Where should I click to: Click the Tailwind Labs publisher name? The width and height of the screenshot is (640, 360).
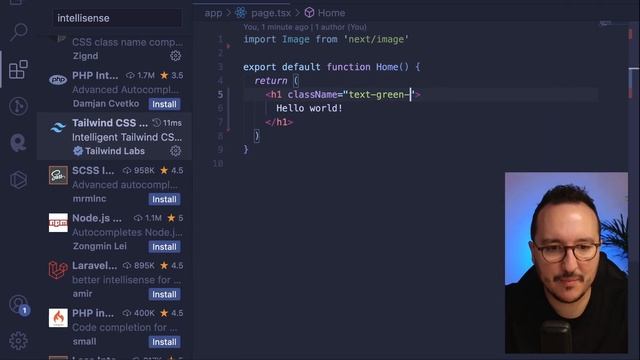tap(115, 151)
